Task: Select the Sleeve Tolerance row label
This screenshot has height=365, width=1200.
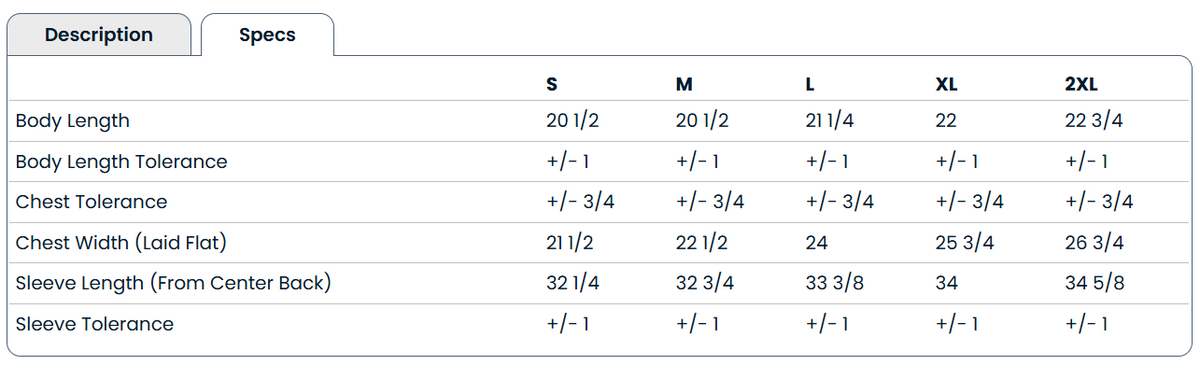Action: click(x=94, y=324)
